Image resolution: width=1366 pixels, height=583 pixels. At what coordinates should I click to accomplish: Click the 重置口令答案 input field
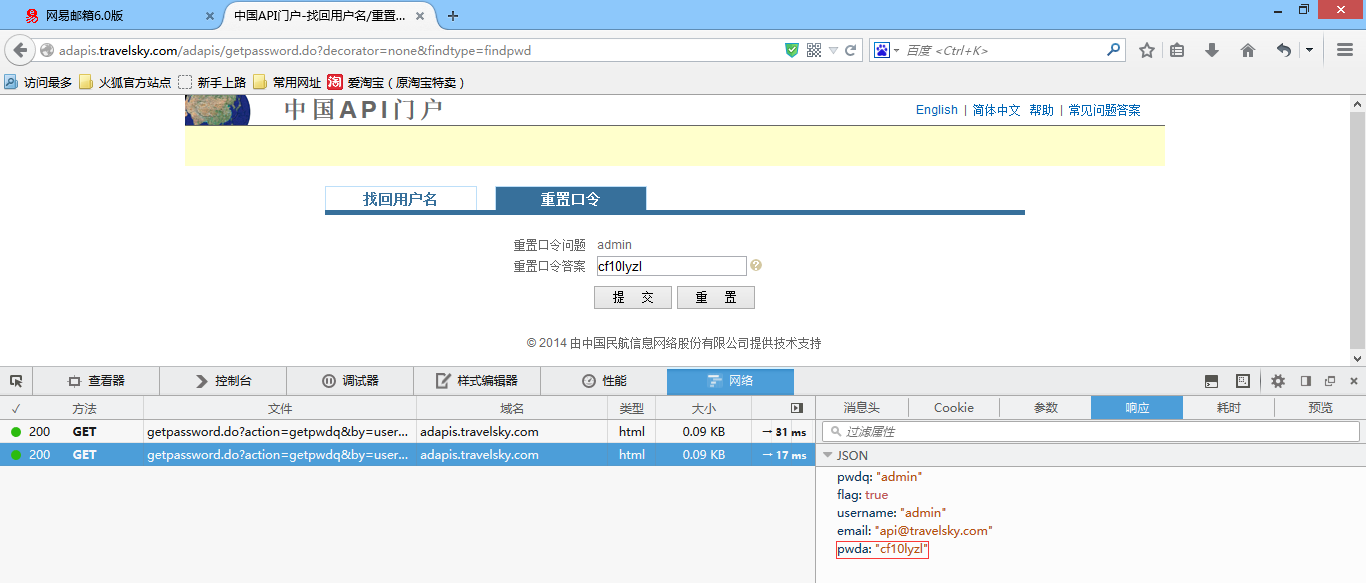click(671, 266)
